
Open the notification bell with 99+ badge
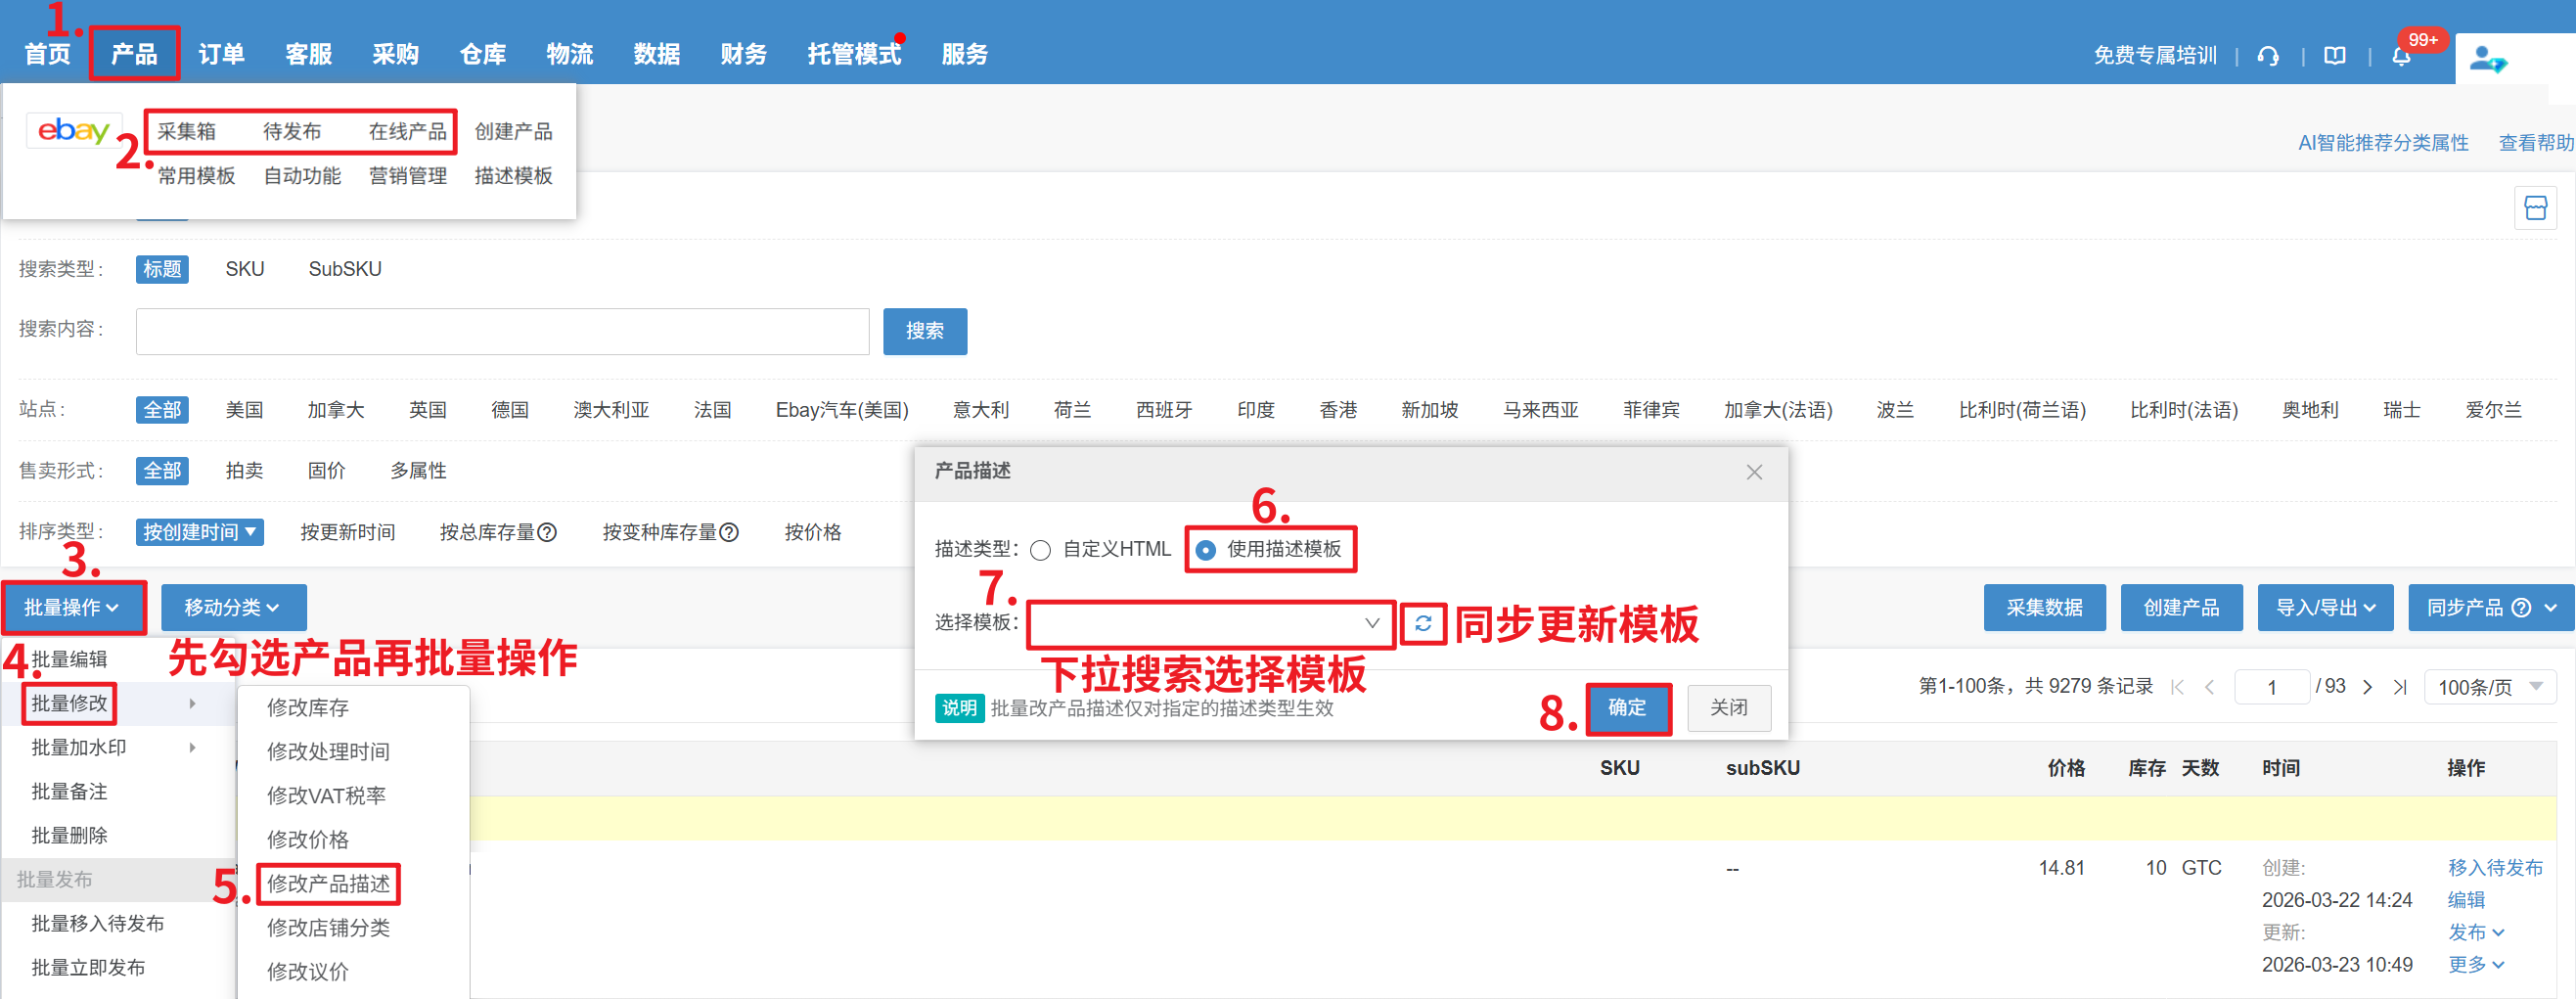pyautogui.click(x=2401, y=56)
